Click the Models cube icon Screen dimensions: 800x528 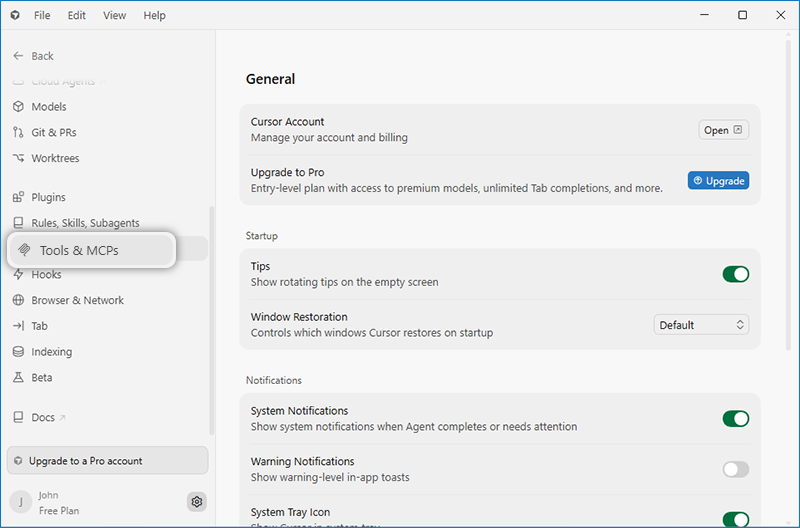coord(18,107)
